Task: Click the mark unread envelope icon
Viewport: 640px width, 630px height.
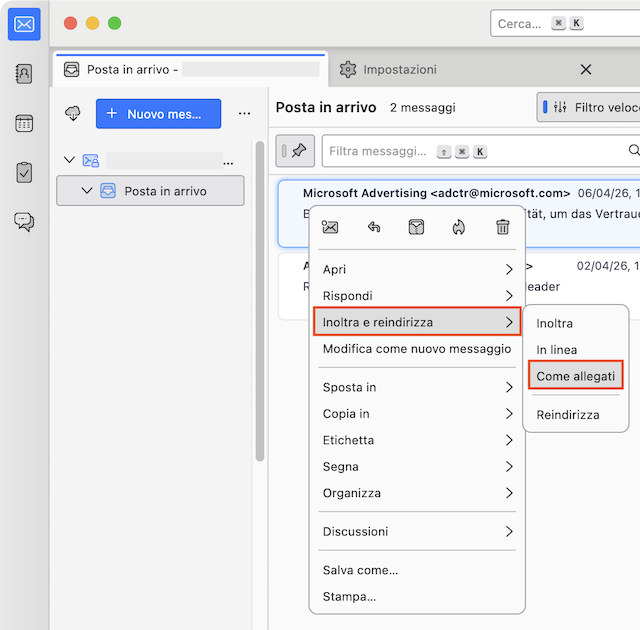Action: (330, 227)
